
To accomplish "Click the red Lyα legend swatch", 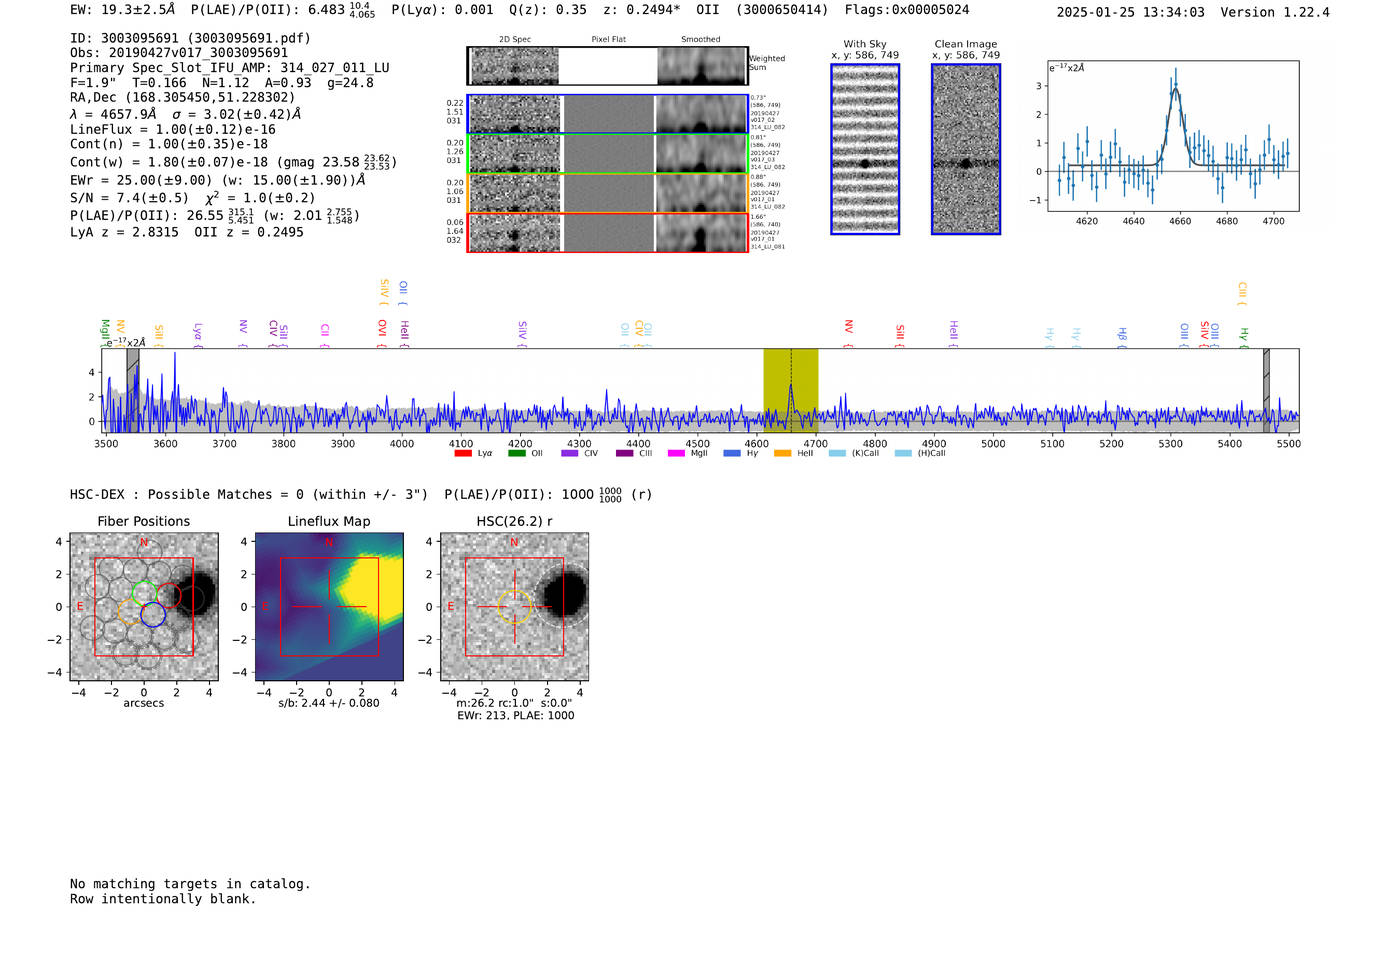I will [462, 454].
